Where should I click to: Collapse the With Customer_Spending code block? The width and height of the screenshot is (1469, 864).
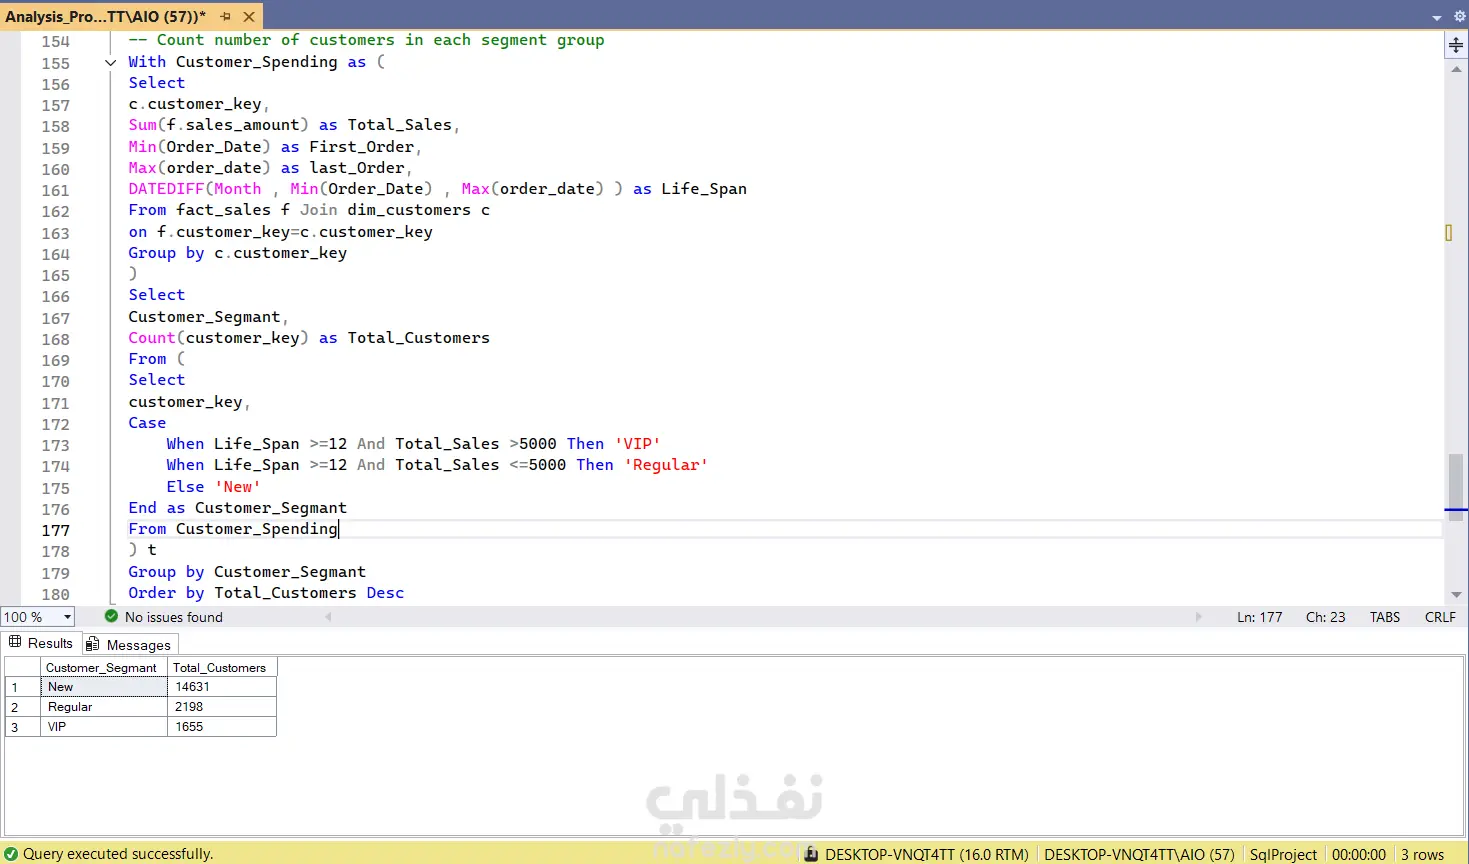(110, 62)
